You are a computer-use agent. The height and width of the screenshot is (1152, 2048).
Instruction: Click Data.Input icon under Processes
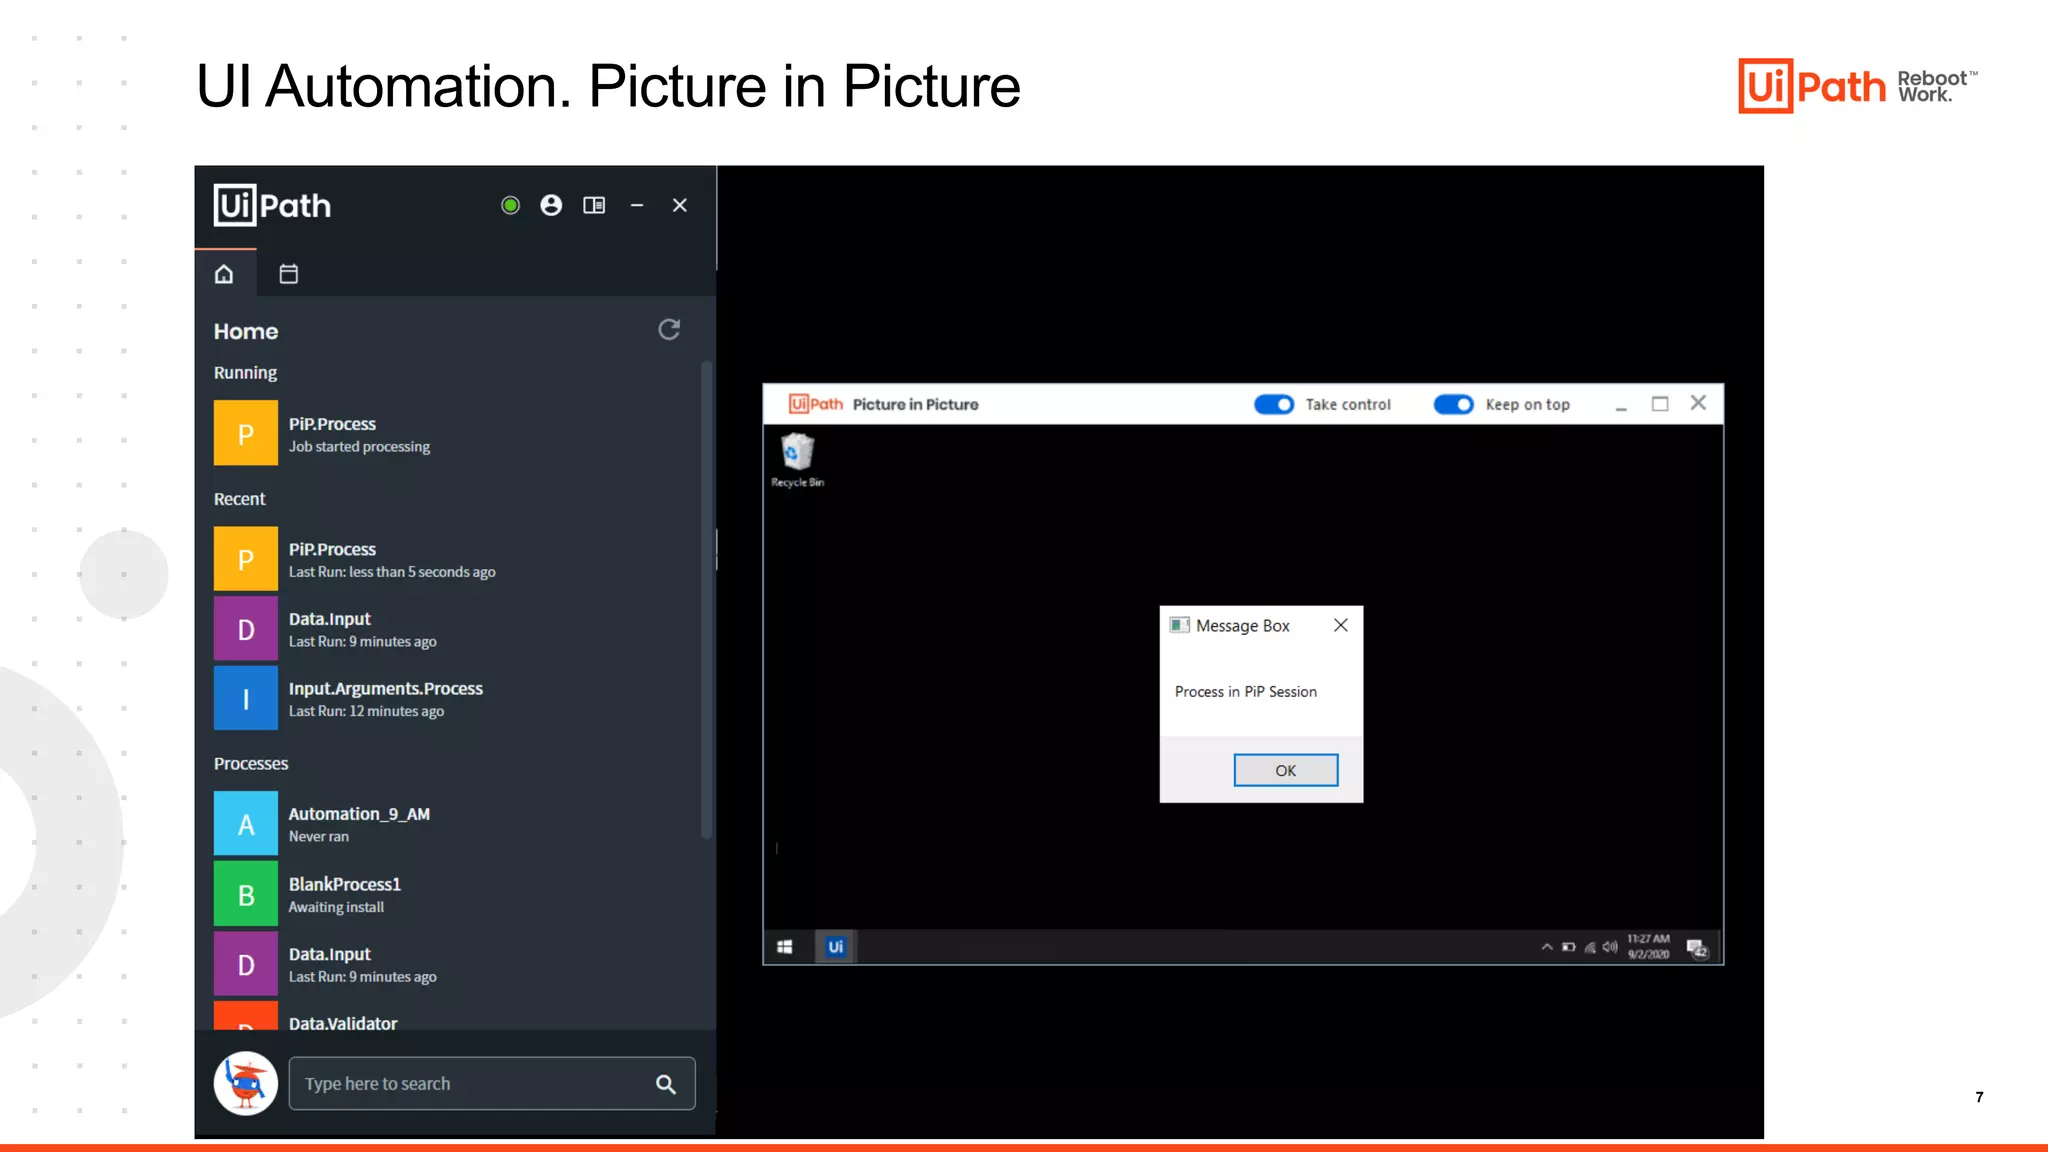(246, 965)
